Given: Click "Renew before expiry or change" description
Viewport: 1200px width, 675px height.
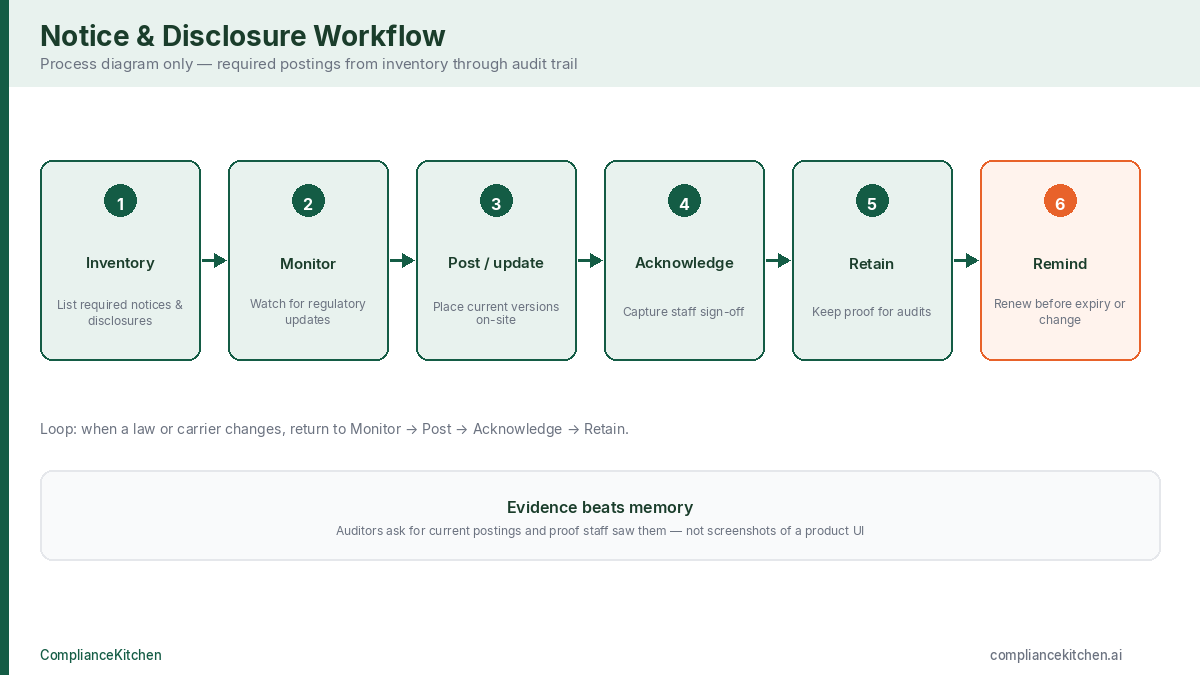Looking at the screenshot, I should pyautogui.click(x=1060, y=312).
